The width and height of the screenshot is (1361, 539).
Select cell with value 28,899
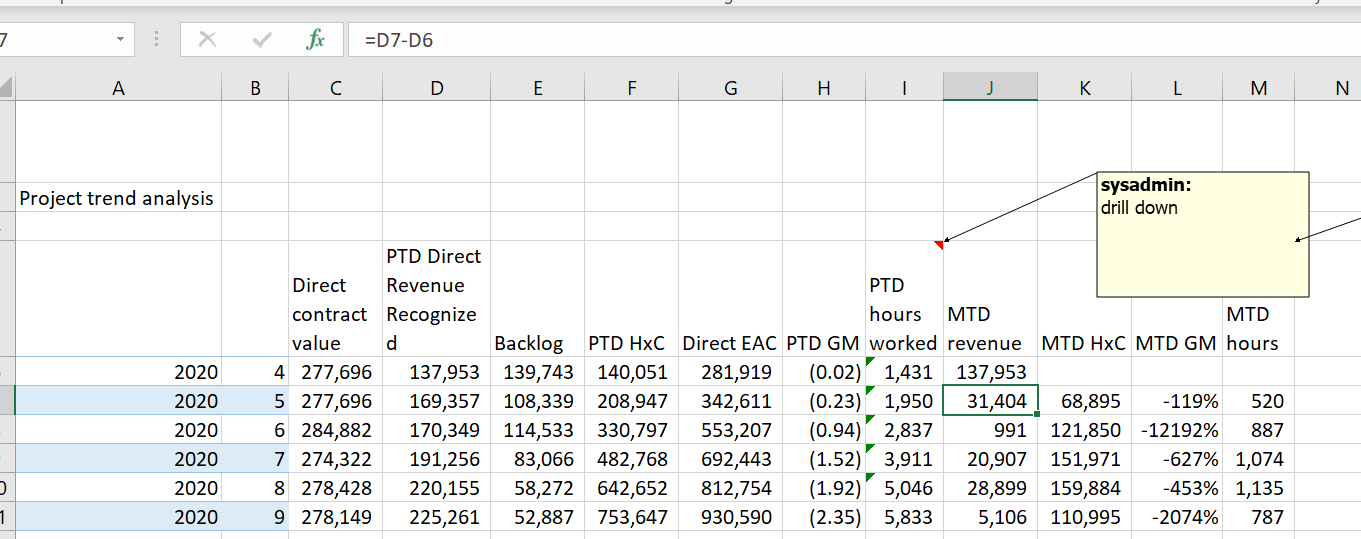click(x=990, y=487)
